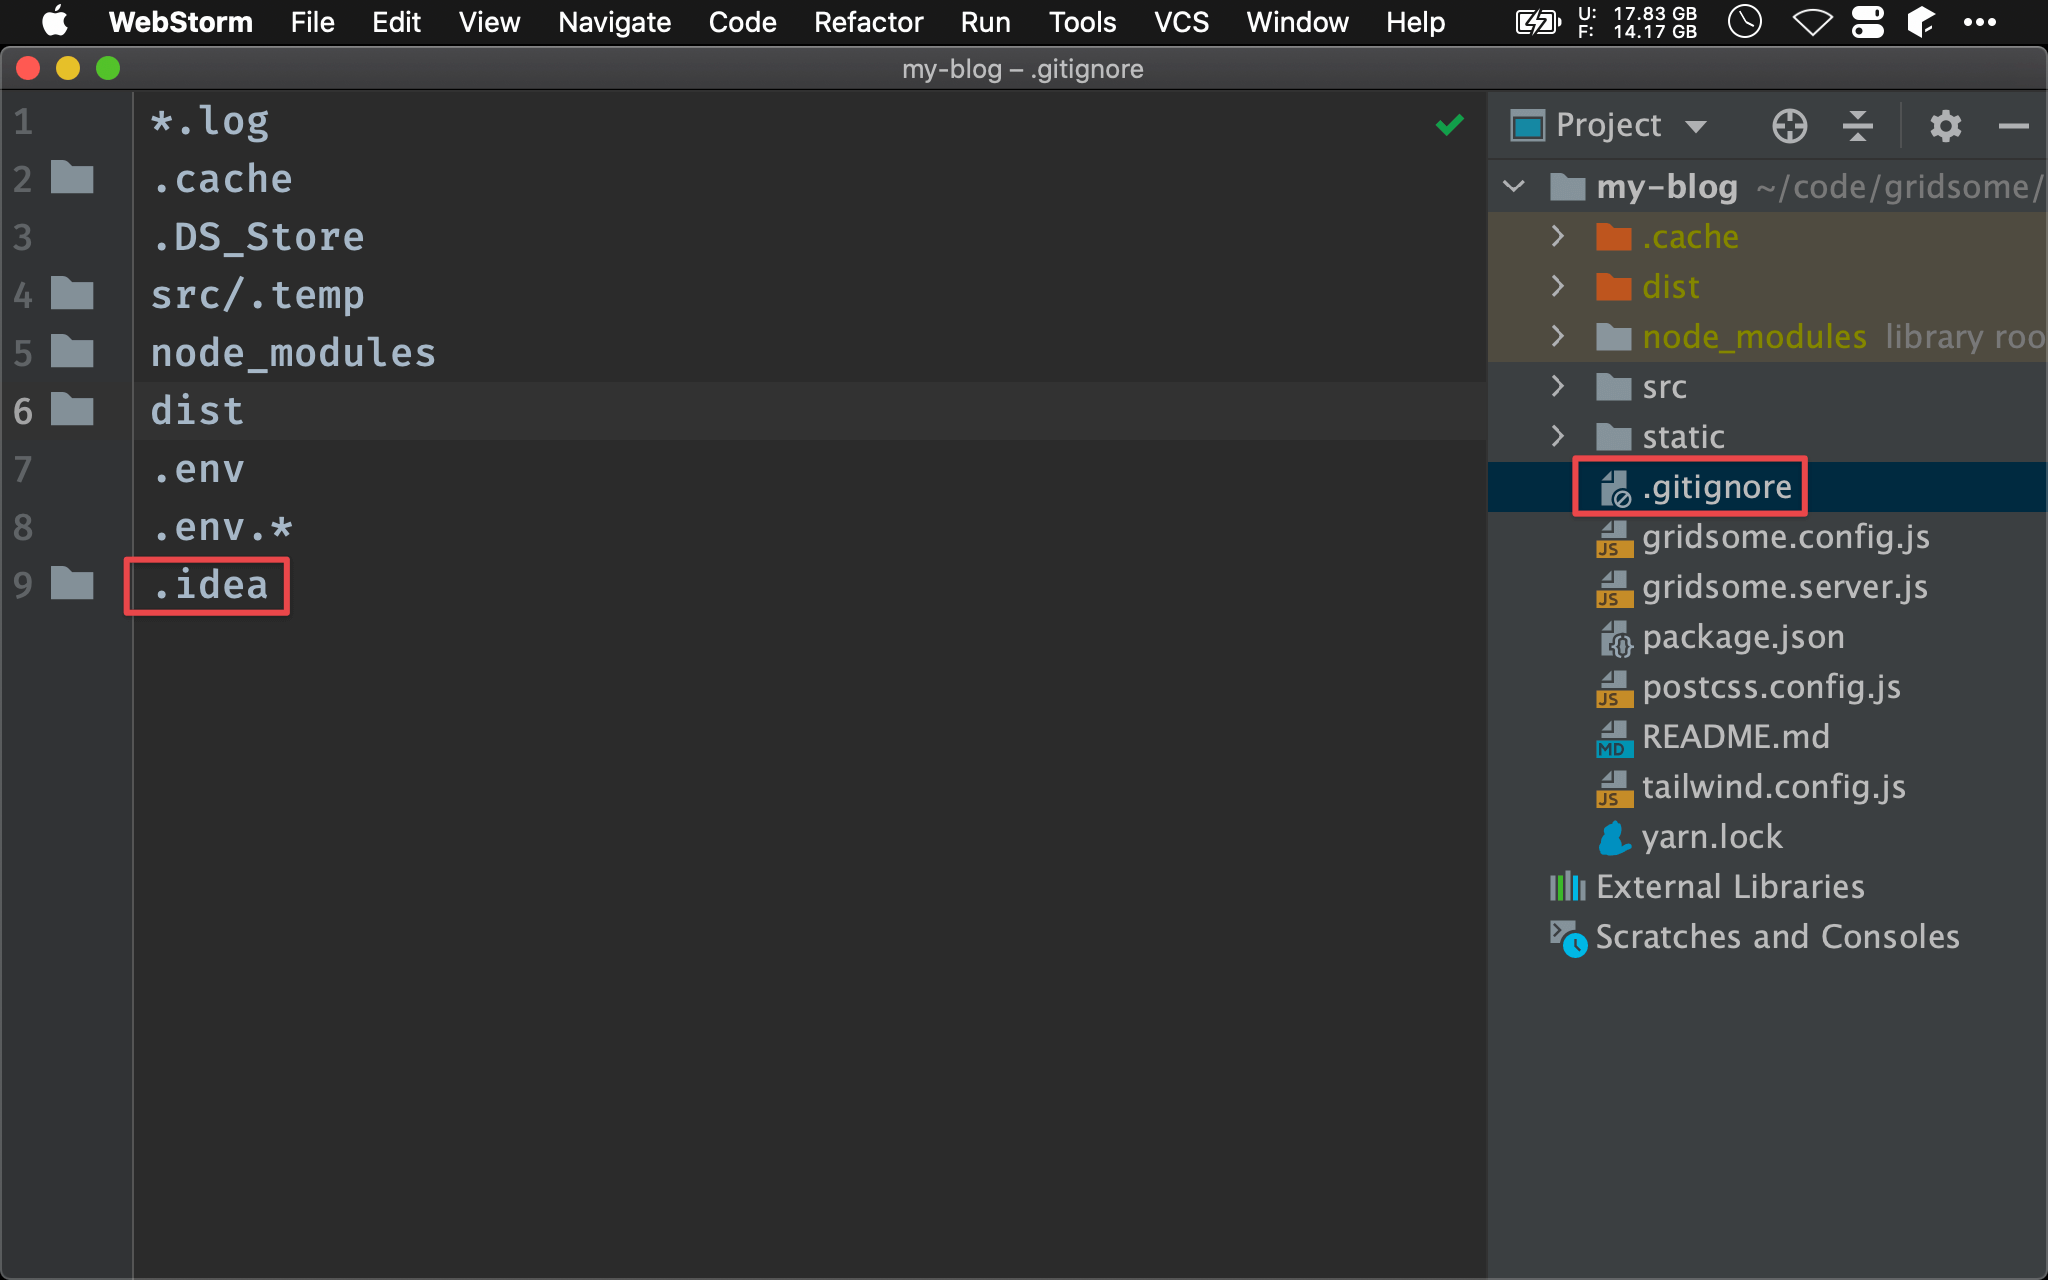Open the Window menu
The width and height of the screenshot is (2048, 1280).
[1297, 22]
